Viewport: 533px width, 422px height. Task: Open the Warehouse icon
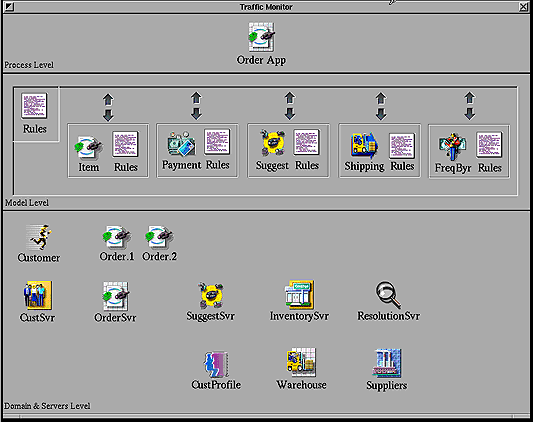coord(302,362)
